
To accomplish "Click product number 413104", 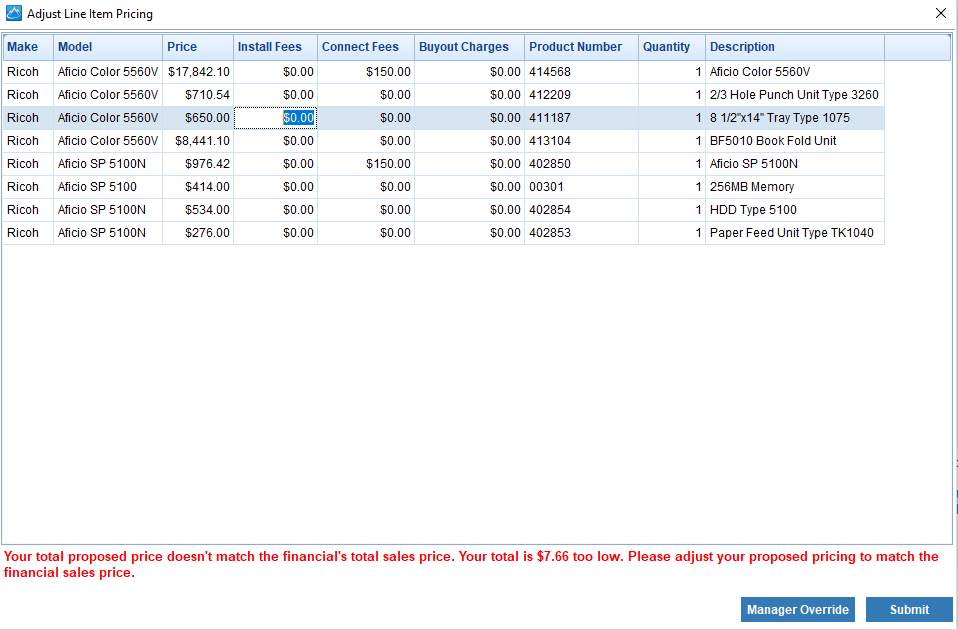I will (x=582, y=141).
